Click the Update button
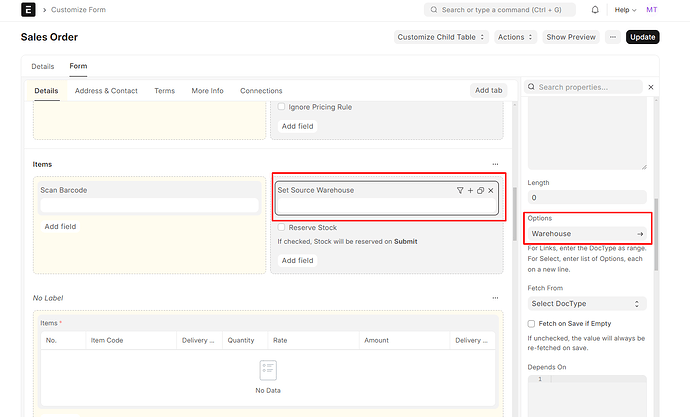Image resolution: width=690 pixels, height=417 pixels. click(x=642, y=37)
